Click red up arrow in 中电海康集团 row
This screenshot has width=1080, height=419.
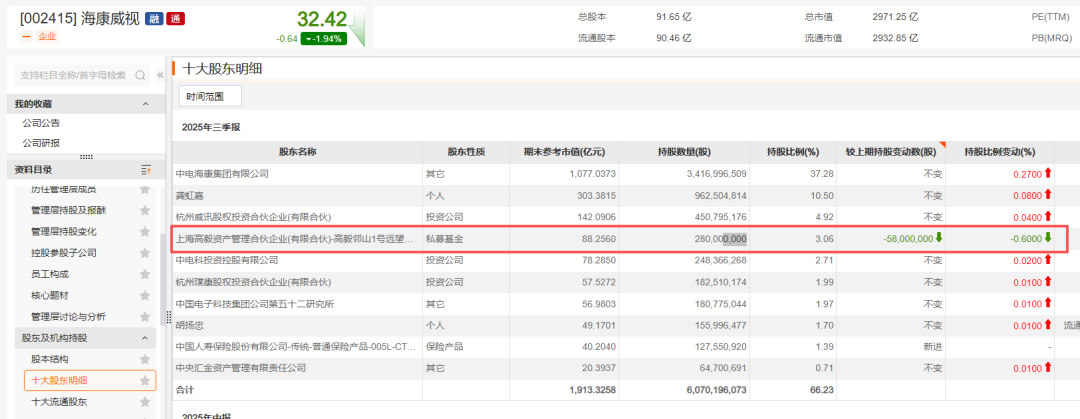click(1048, 173)
